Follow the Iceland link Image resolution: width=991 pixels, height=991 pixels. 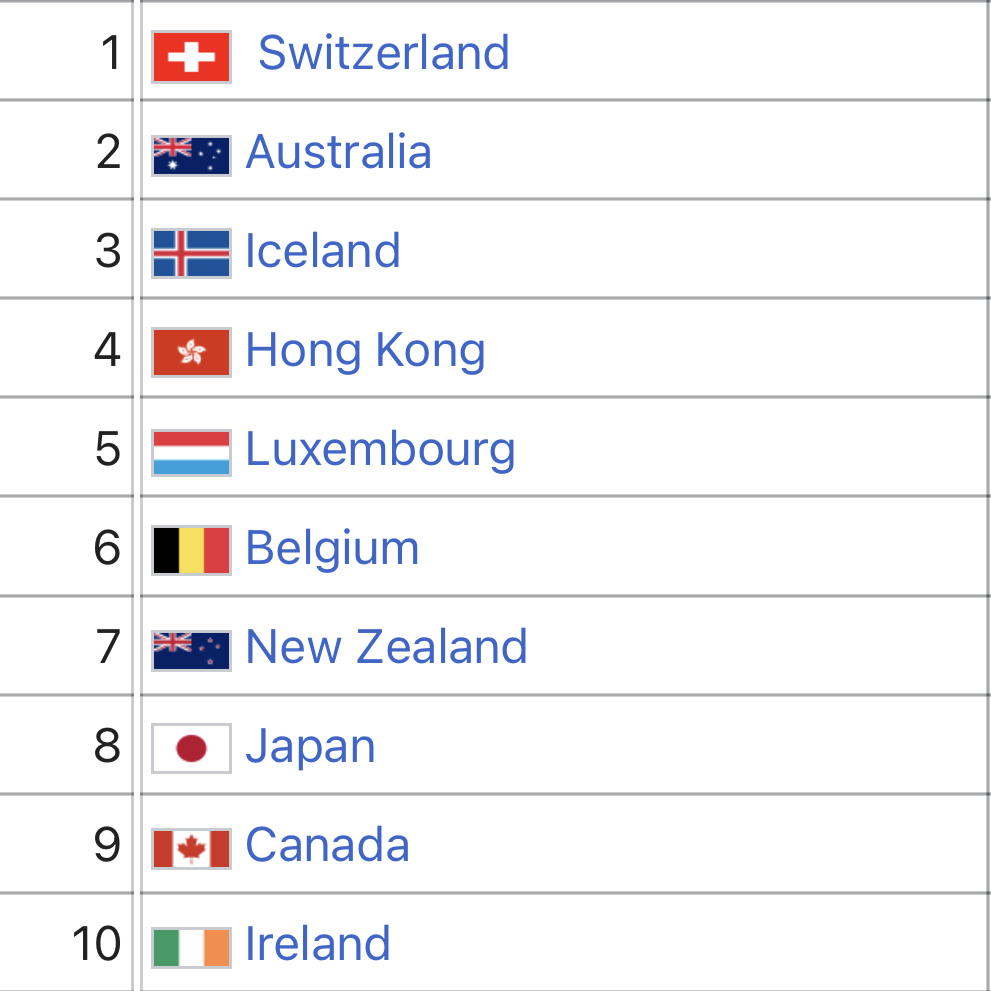coord(322,251)
